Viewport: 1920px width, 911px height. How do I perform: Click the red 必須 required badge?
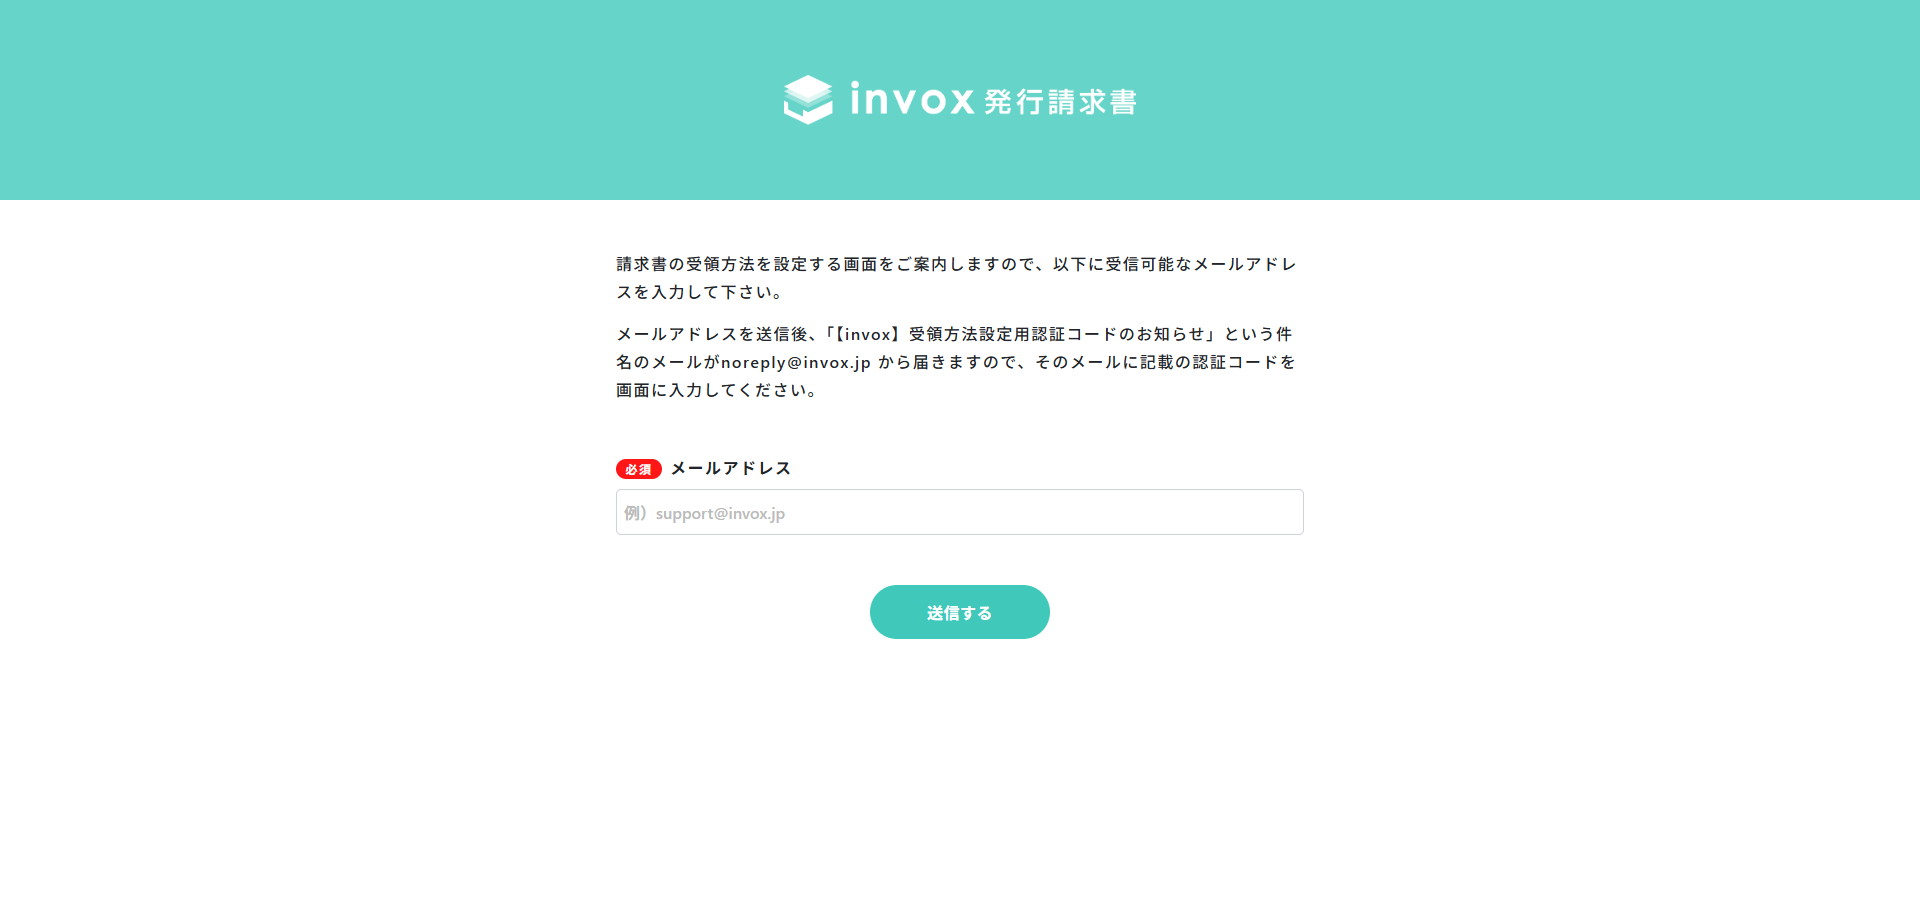click(638, 469)
